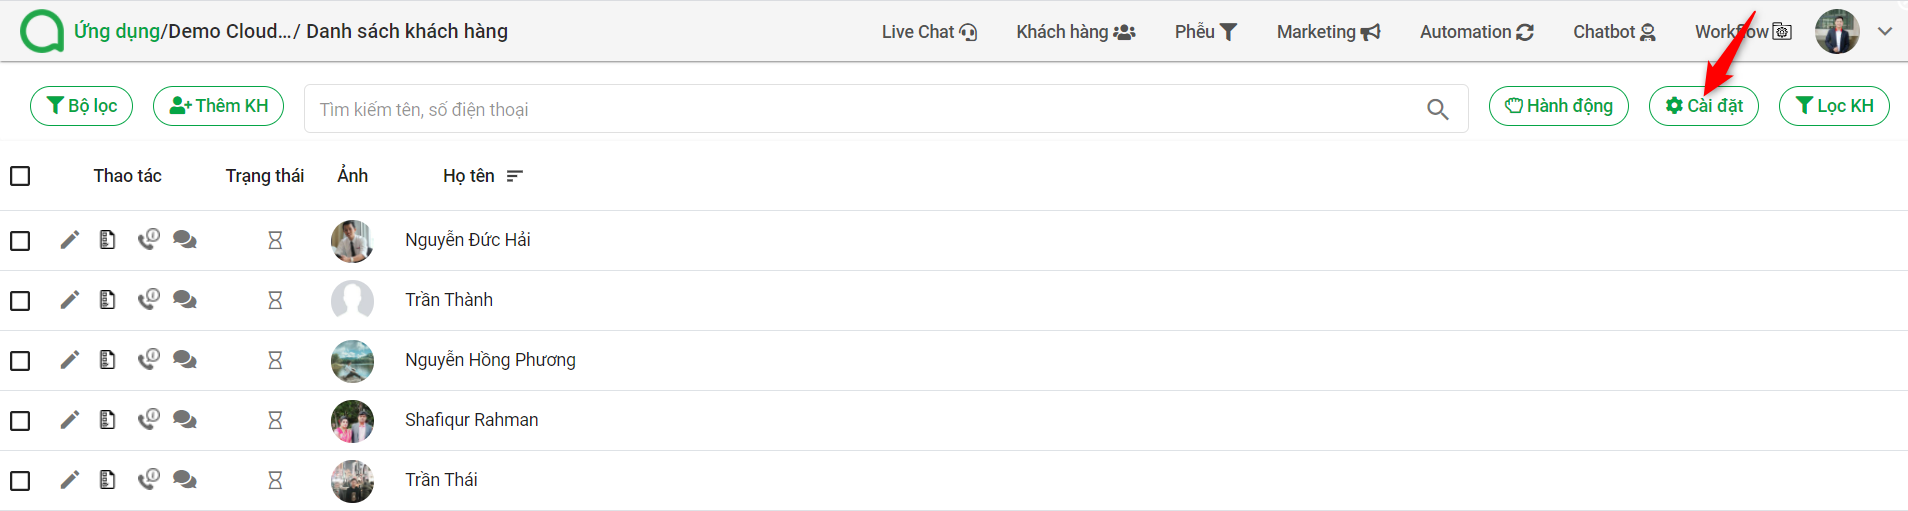Open Cài đặt settings button
Image resolution: width=1908 pixels, height=511 pixels.
tap(1704, 106)
